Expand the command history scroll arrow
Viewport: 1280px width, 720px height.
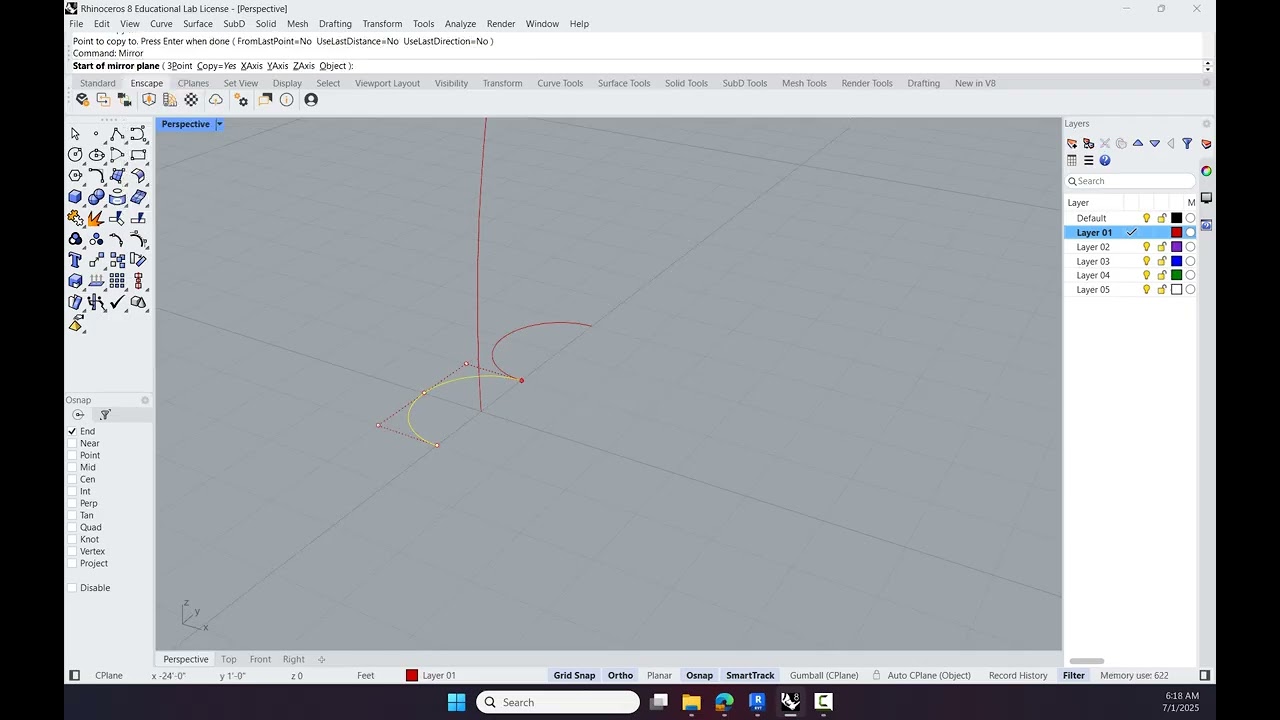click(x=1207, y=66)
